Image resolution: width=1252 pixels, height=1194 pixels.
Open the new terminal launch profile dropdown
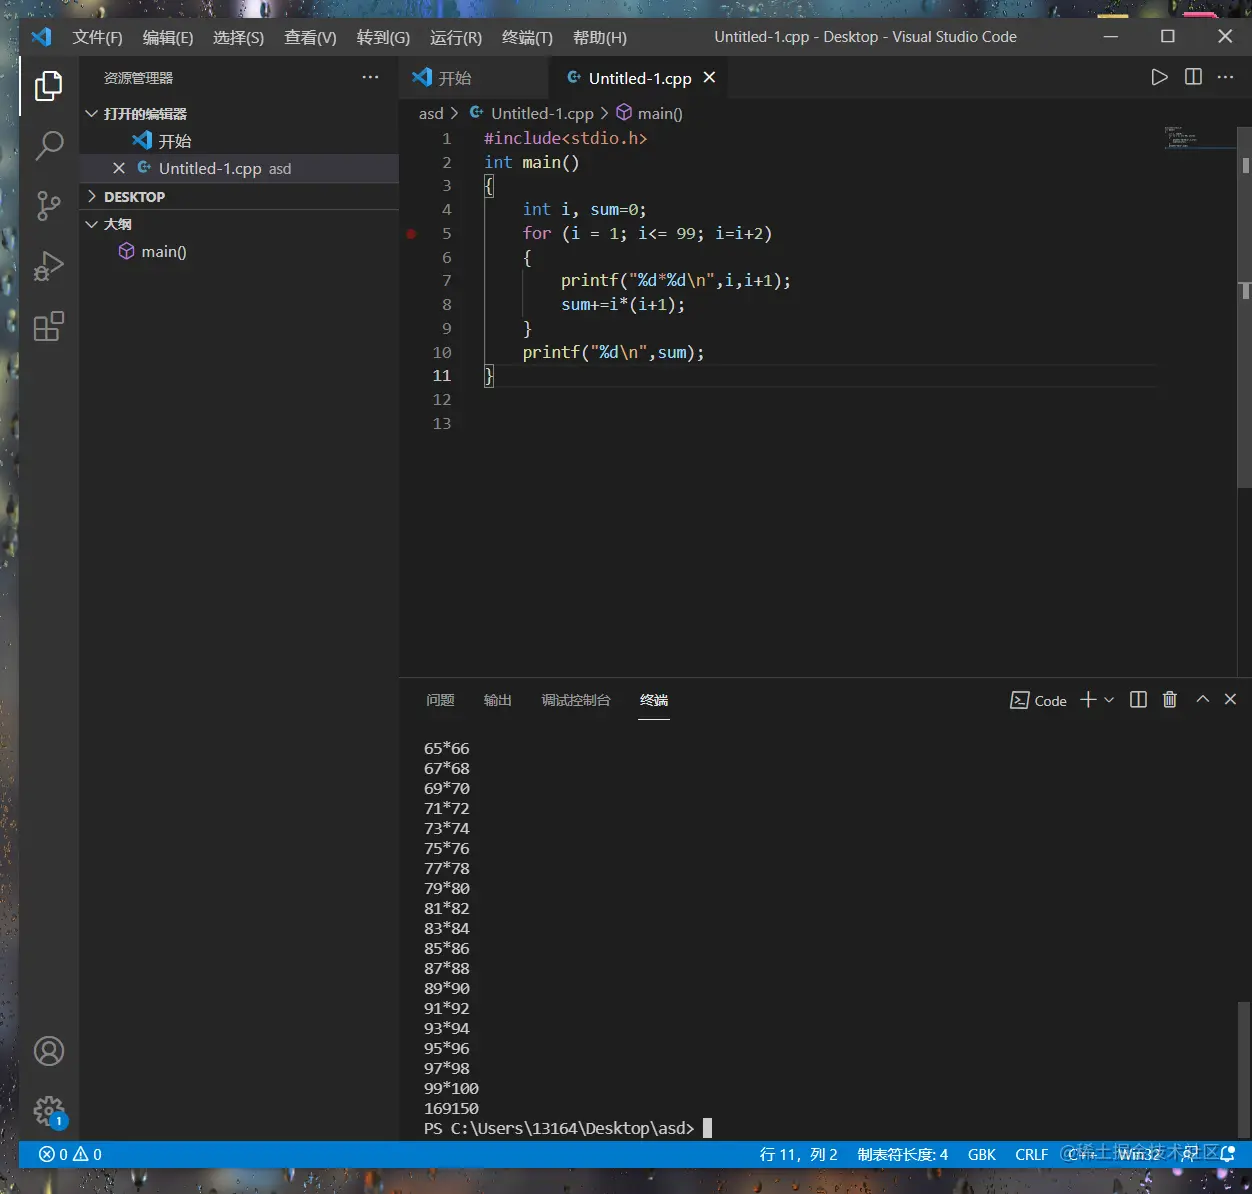[x=1109, y=700]
